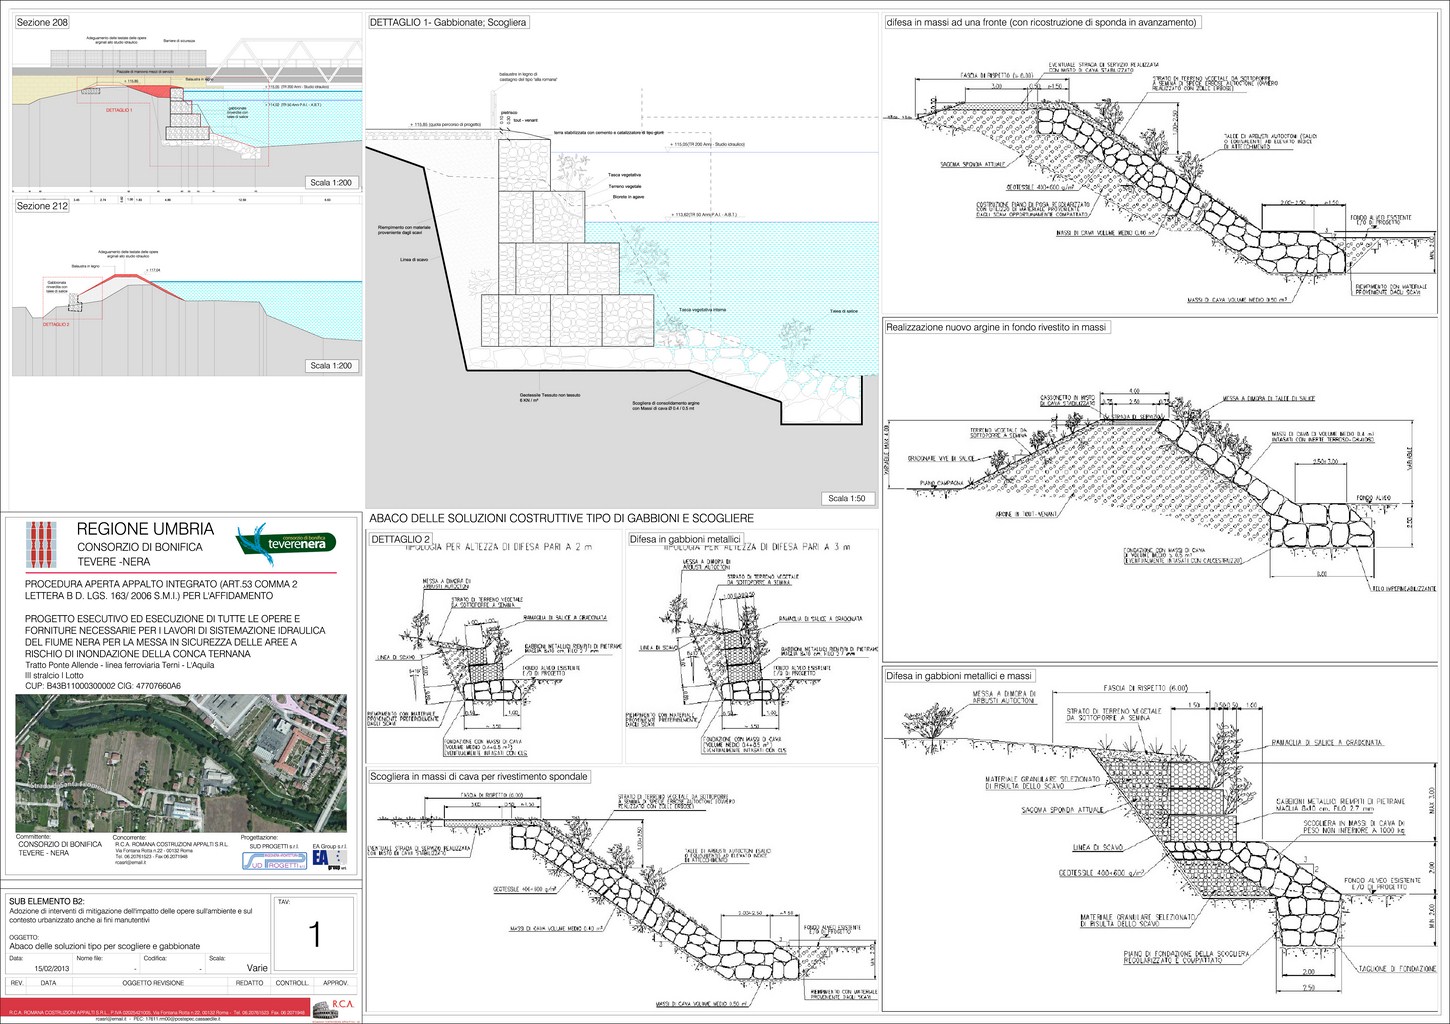This screenshot has width=1450, height=1024.
Task: Click "III stralcio I Lotto" text
Action: point(54,677)
